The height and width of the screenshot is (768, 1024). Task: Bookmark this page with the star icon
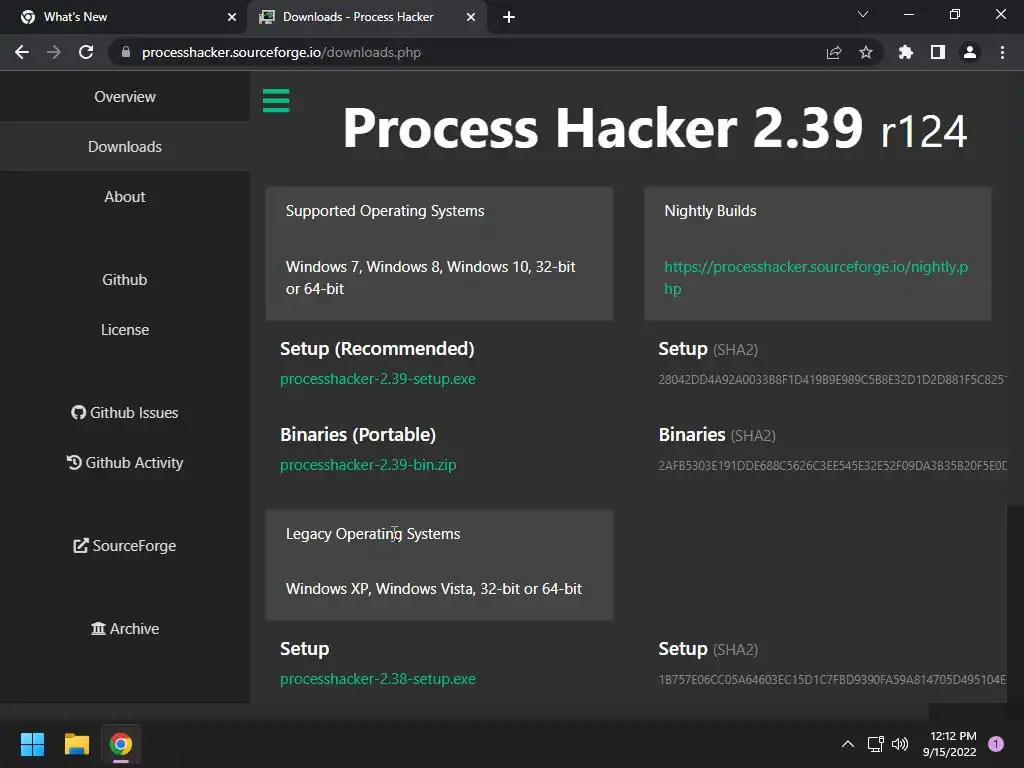coord(866,52)
